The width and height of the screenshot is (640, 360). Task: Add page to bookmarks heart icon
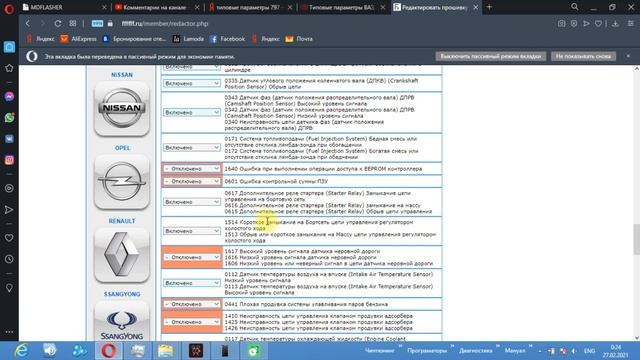click(x=598, y=24)
